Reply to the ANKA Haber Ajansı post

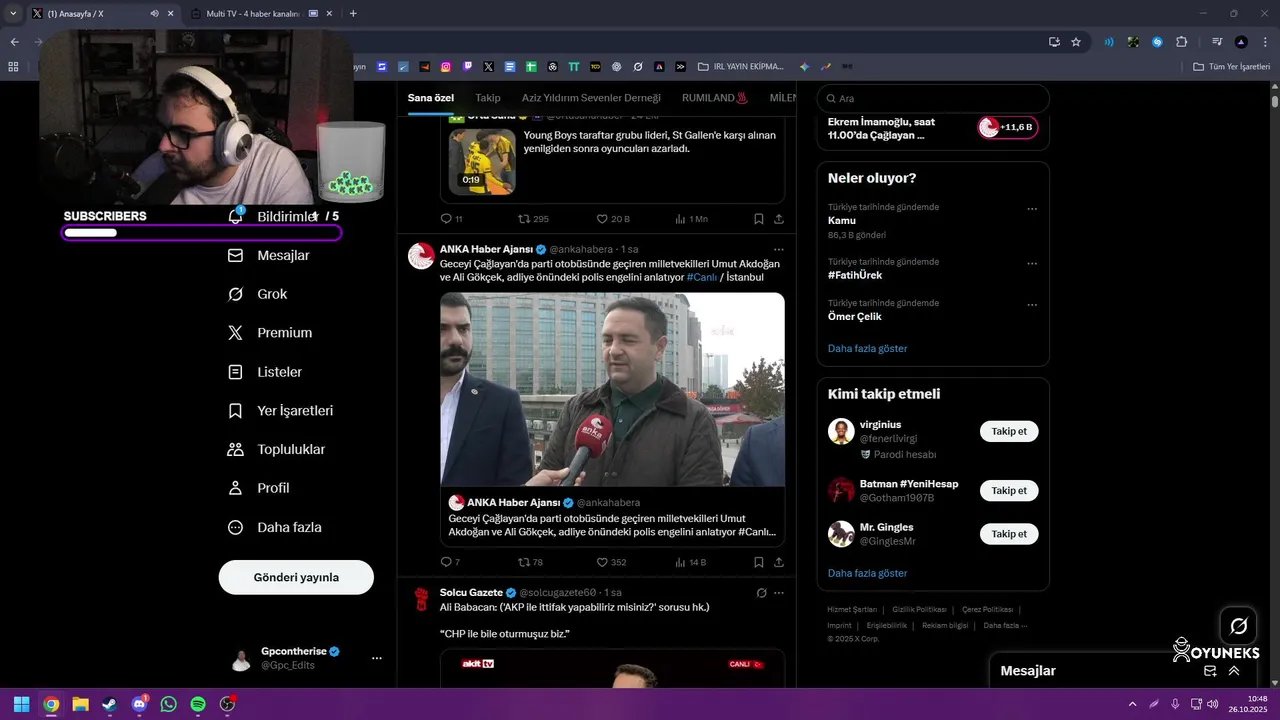point(446,562)
